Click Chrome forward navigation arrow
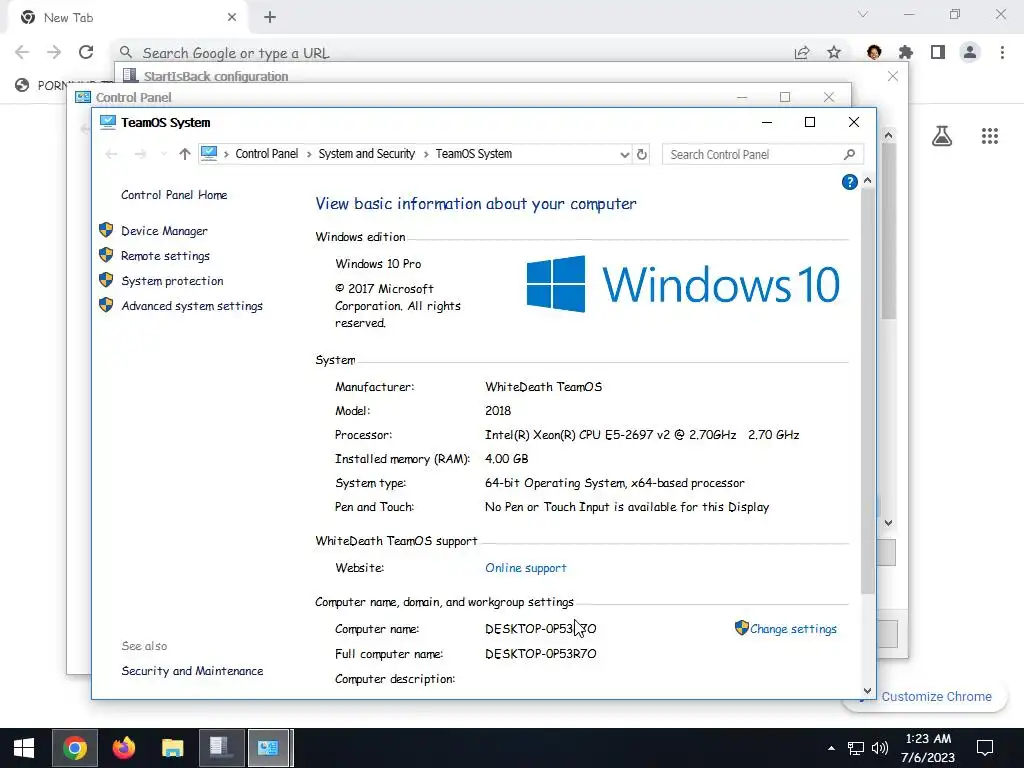 54,52
